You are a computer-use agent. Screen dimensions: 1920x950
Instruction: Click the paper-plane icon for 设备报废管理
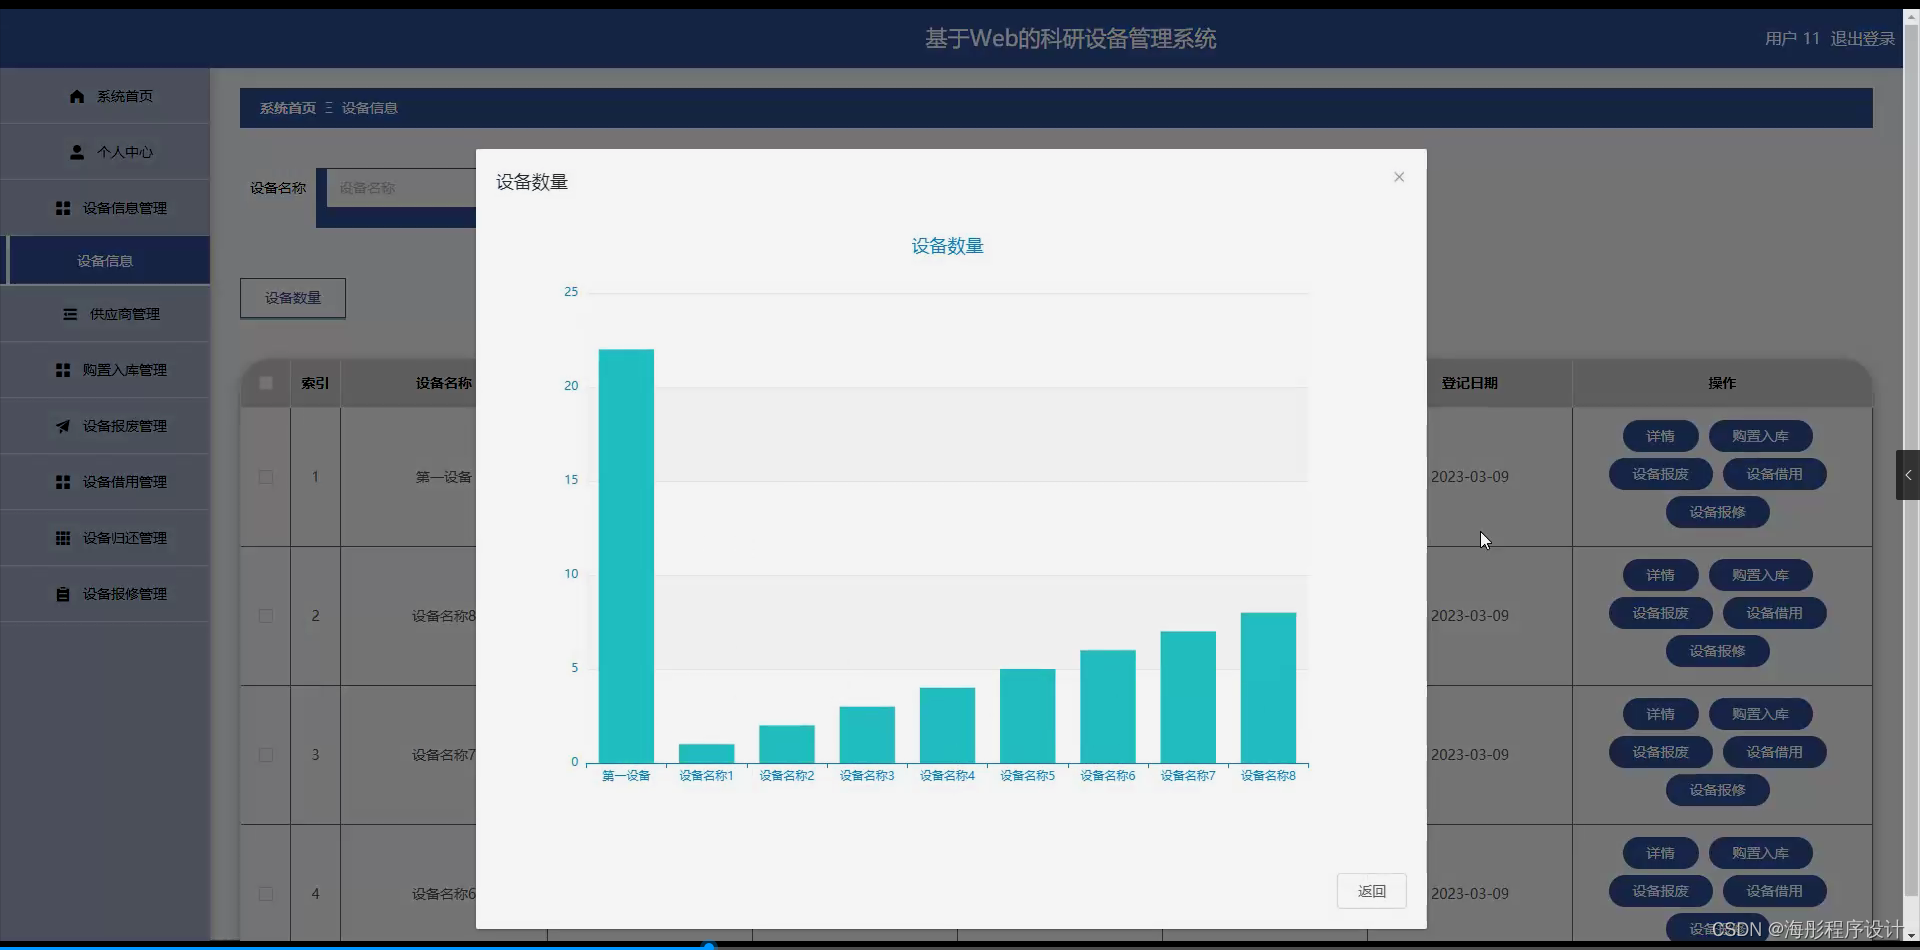(x=63, y=426)
